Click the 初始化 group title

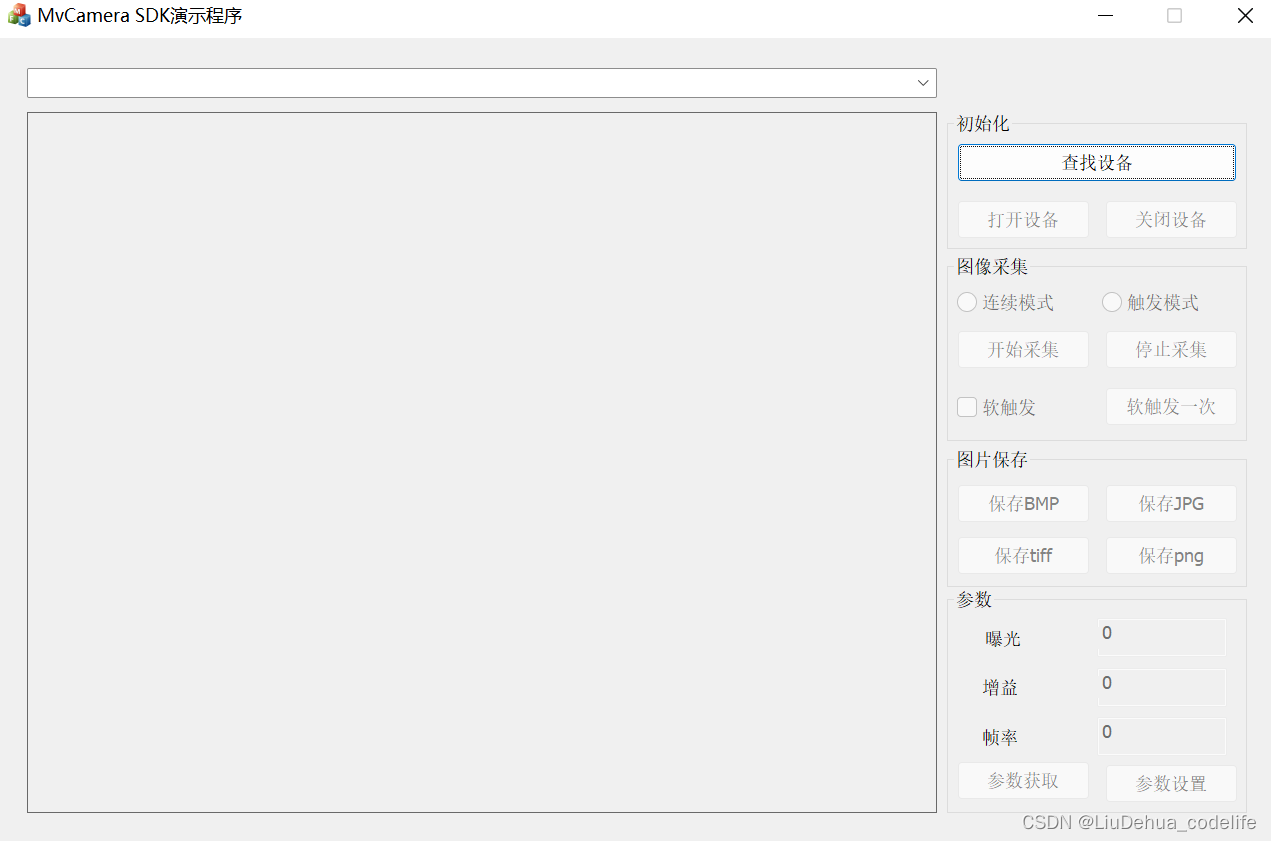tap(983, 124)
